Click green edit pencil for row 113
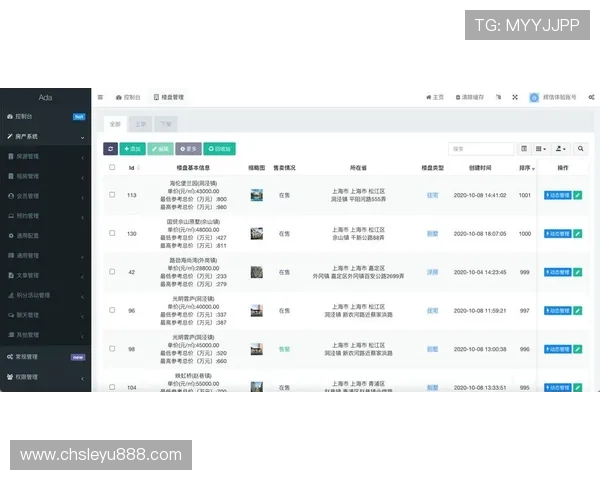Screen dimensions: 600x480 pyautogui.click(x=578, y=195)
